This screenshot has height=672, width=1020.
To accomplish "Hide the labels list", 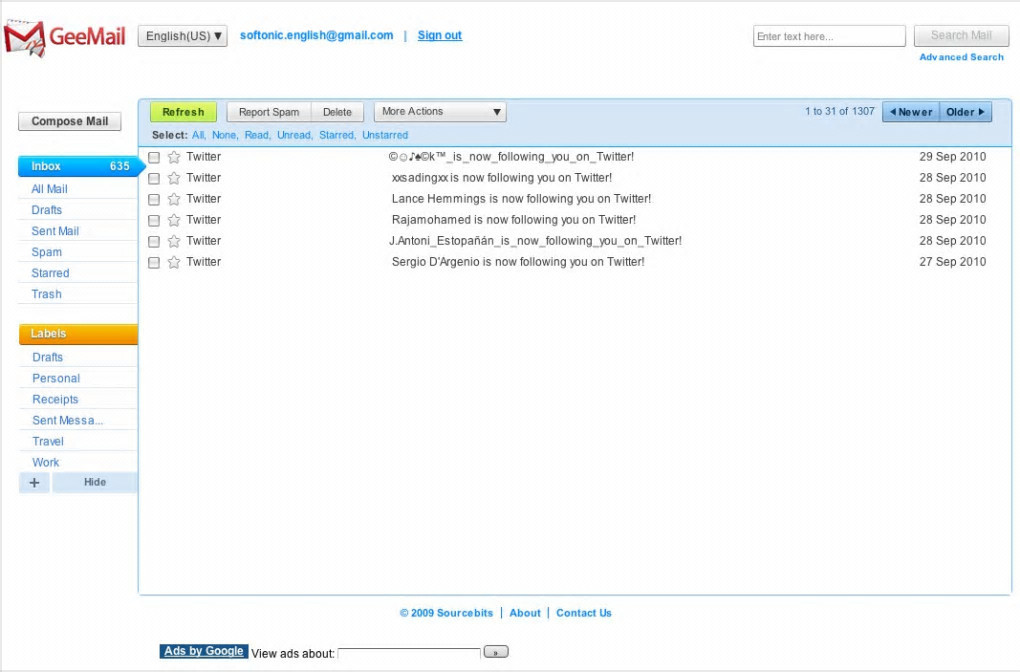I will (95, 482).
